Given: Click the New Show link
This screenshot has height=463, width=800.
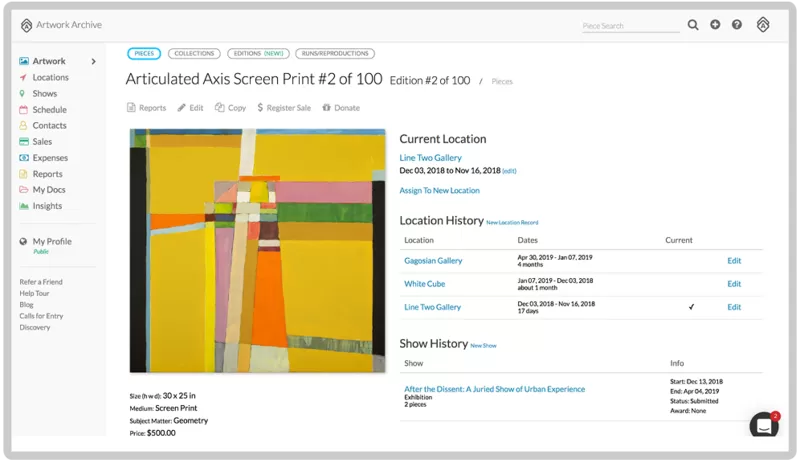Looking at the screenshot, I should point(483,346).
